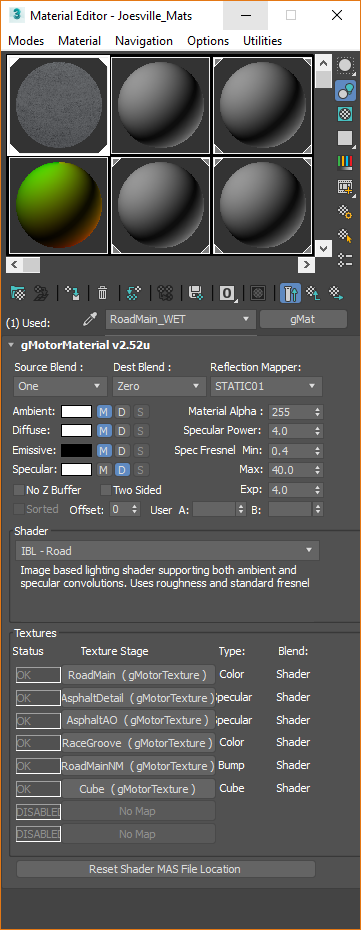Click the Get Material icon
The height and width of the screenshot is (930, 361).
coord(19,292)
